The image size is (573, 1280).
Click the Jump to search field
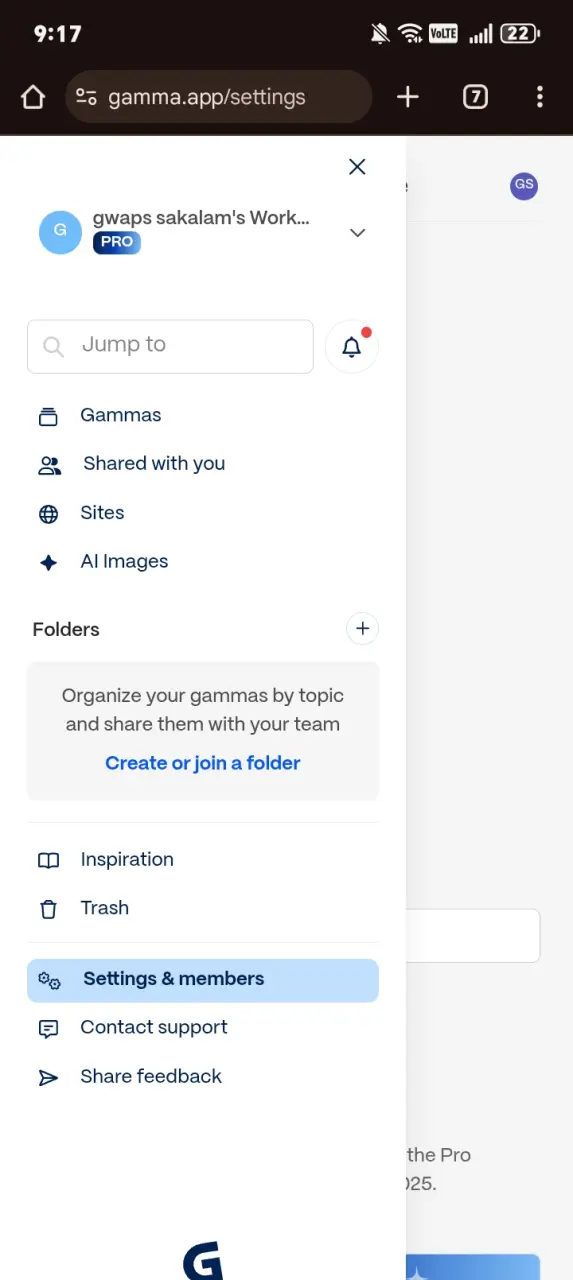pos(170,346)
